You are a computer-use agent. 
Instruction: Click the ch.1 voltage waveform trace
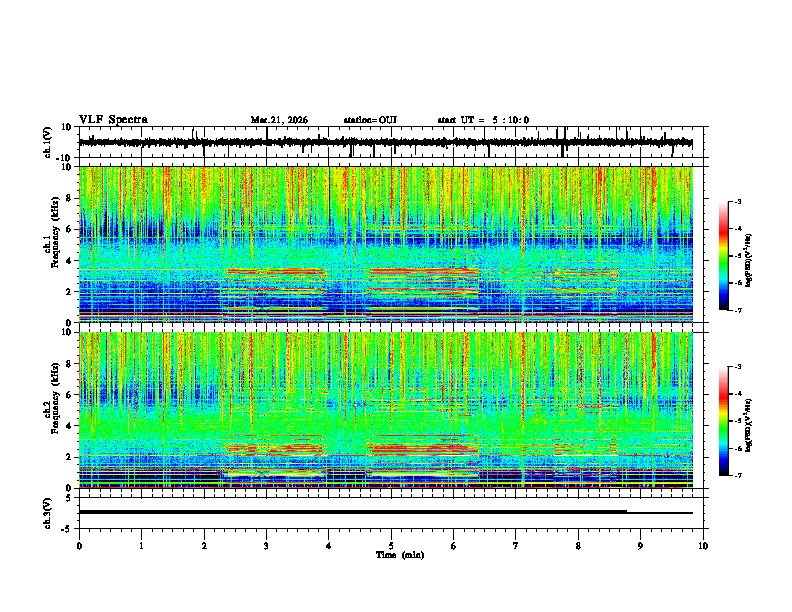[385, 143]
